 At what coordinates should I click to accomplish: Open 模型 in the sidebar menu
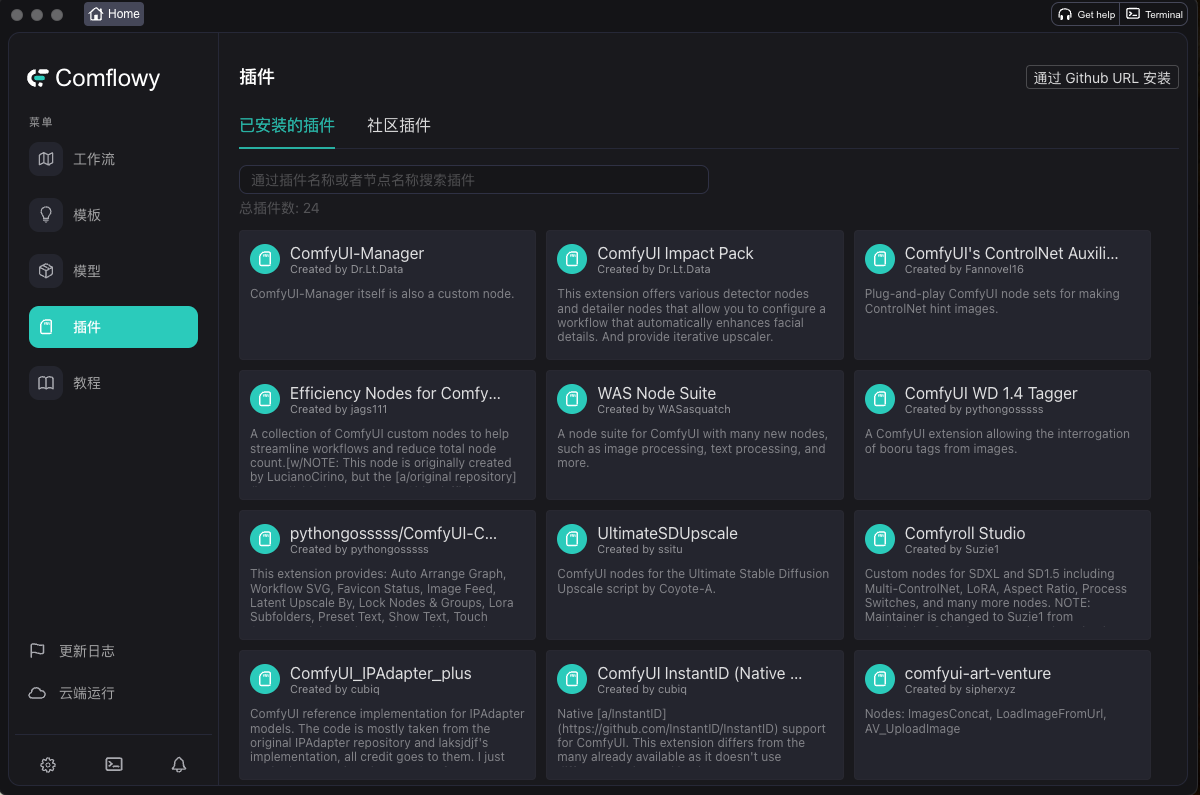[x=113, y=271]
